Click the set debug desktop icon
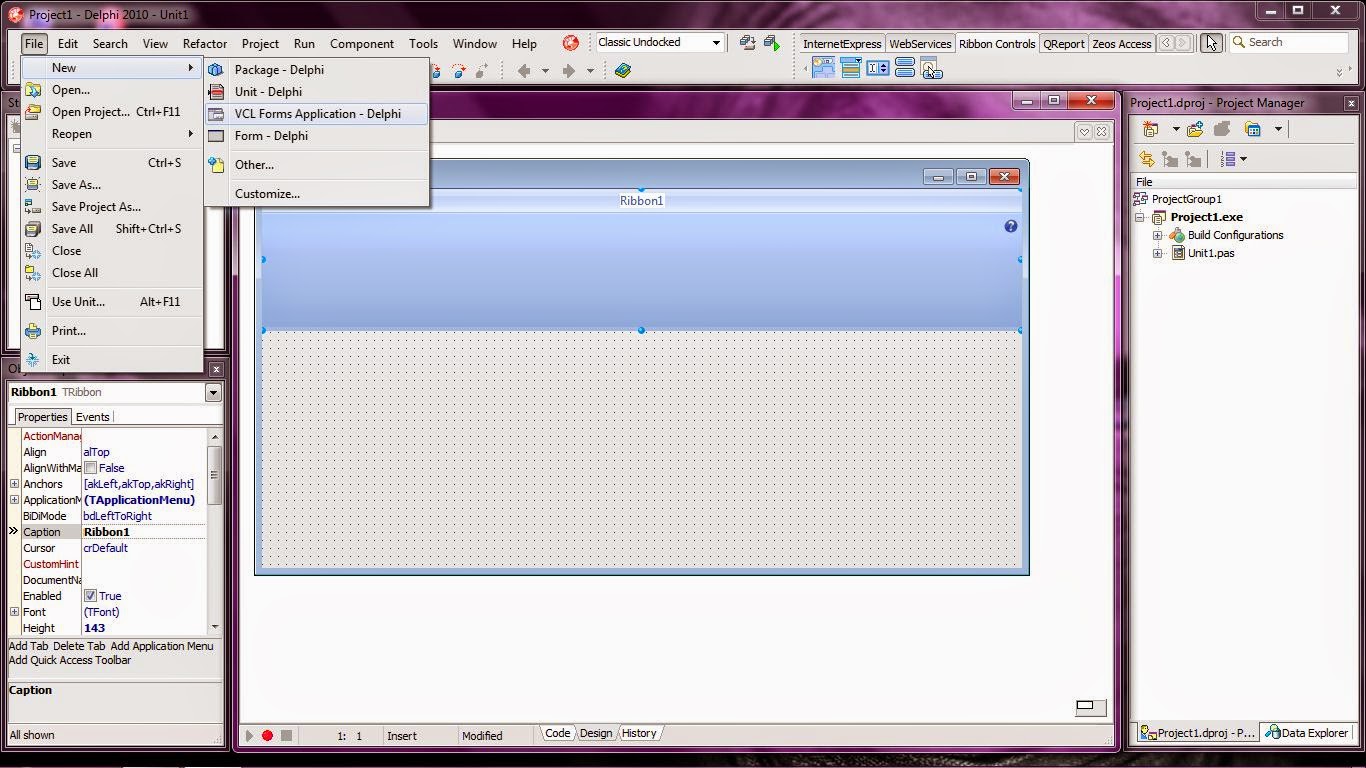Viewport: 1366px width, 768px height. pos(772,43)
